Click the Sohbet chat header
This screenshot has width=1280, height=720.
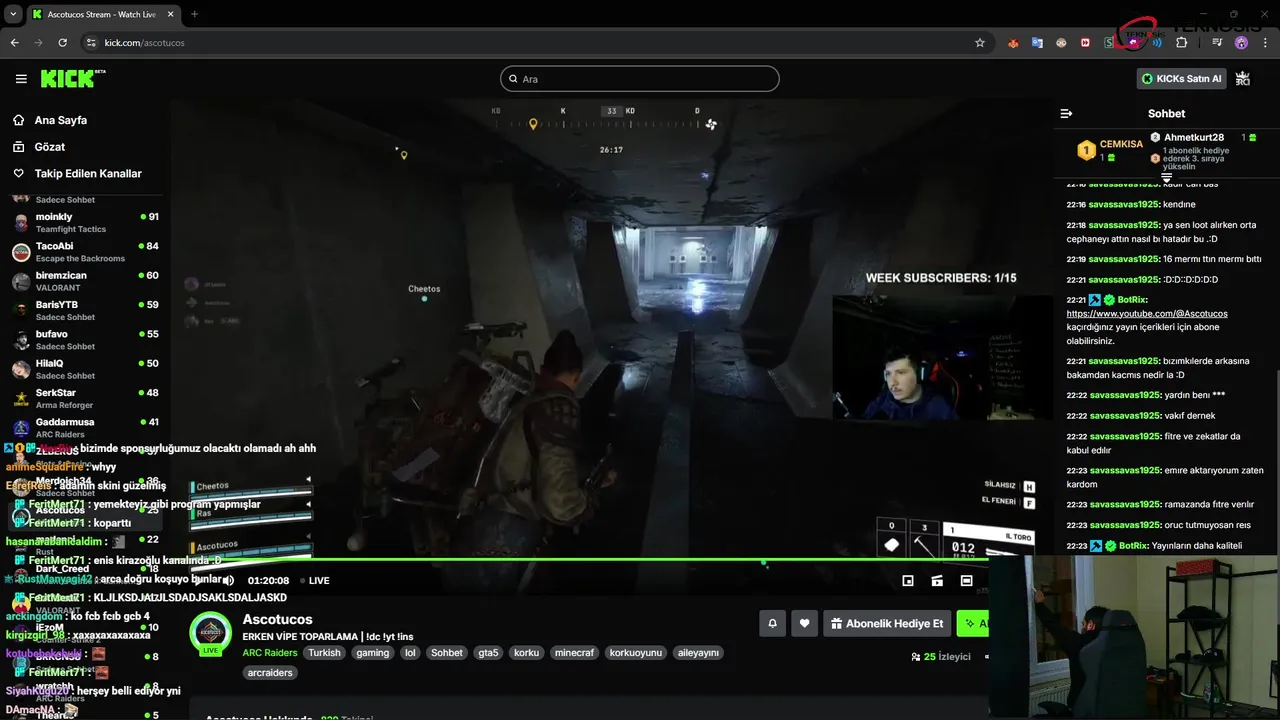(1166, 113)
